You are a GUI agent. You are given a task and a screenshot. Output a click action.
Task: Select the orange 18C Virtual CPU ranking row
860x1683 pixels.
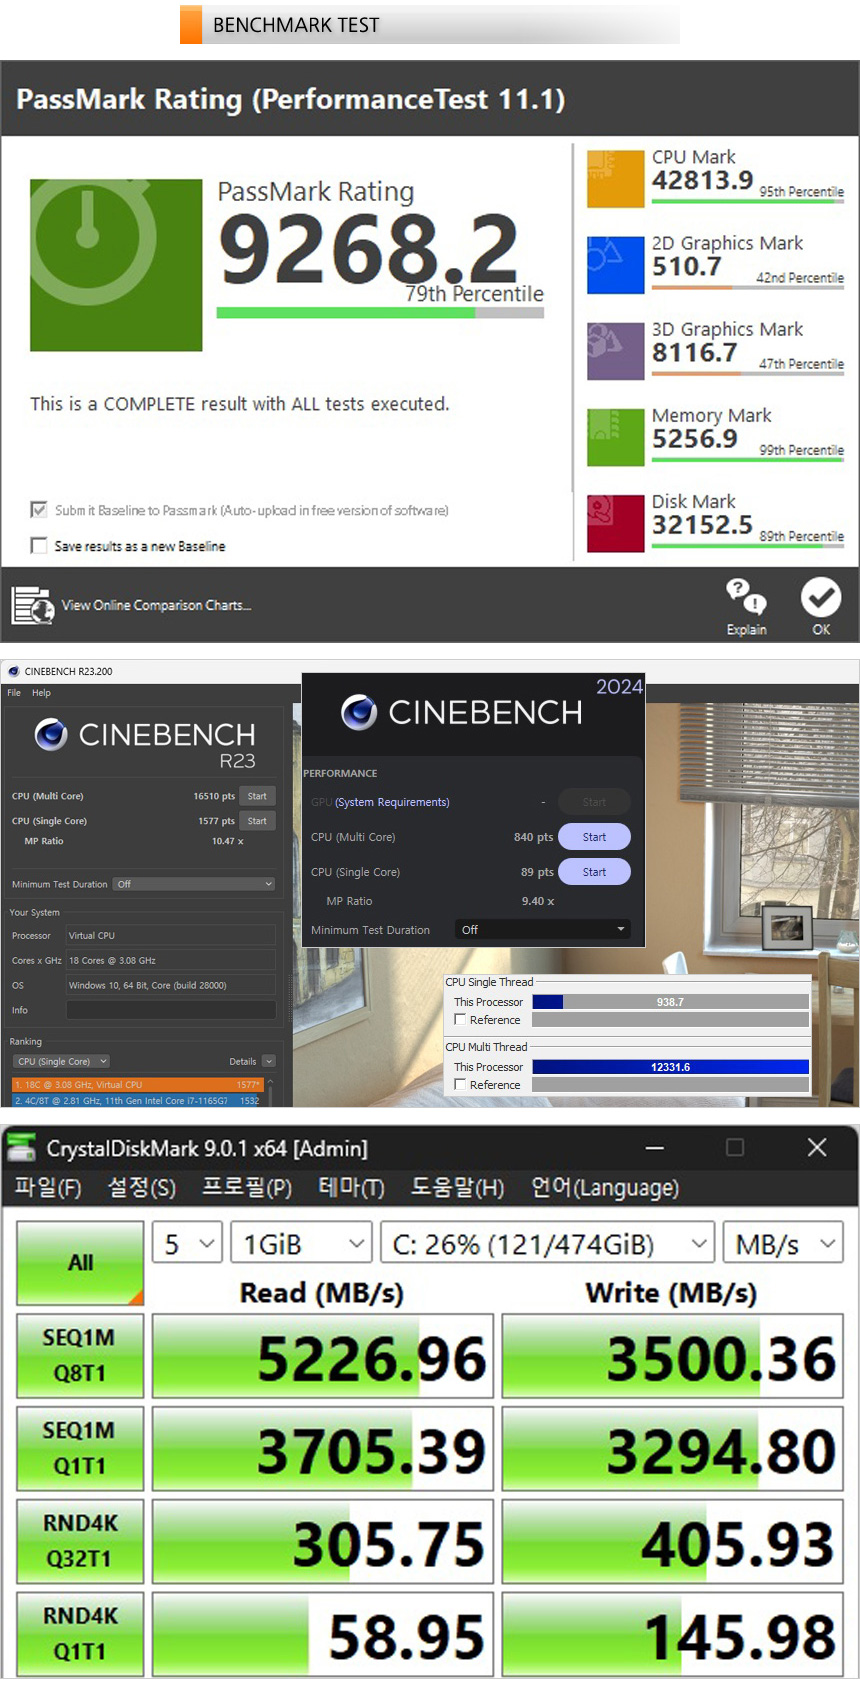coord(137,1084)
